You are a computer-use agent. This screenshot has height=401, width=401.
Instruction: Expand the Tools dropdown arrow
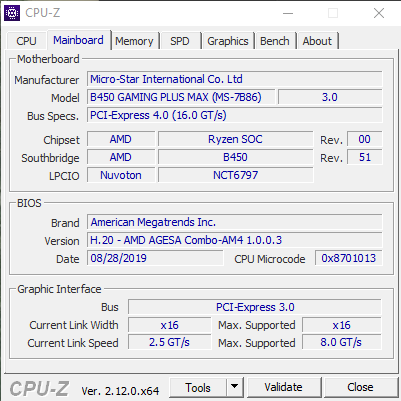point(235,388)
